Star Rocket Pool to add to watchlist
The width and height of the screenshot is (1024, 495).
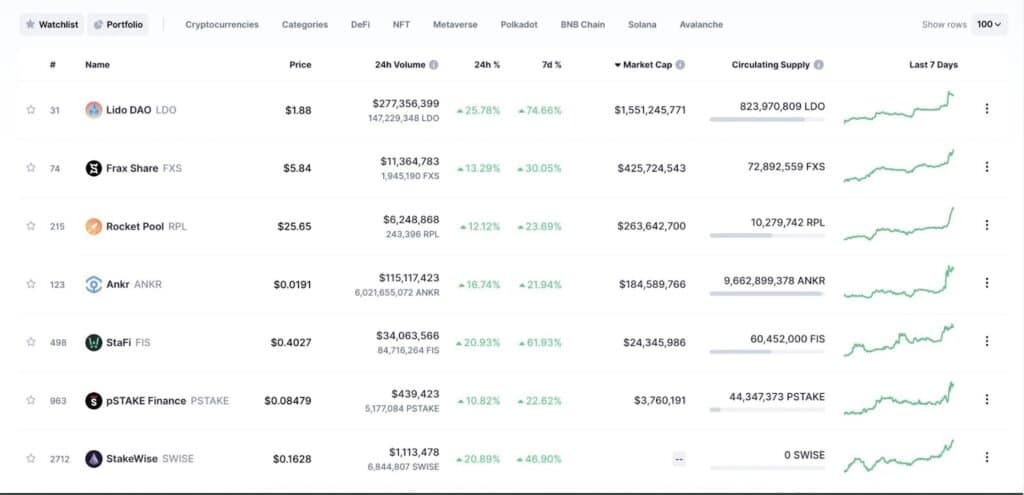coord(31,226)
